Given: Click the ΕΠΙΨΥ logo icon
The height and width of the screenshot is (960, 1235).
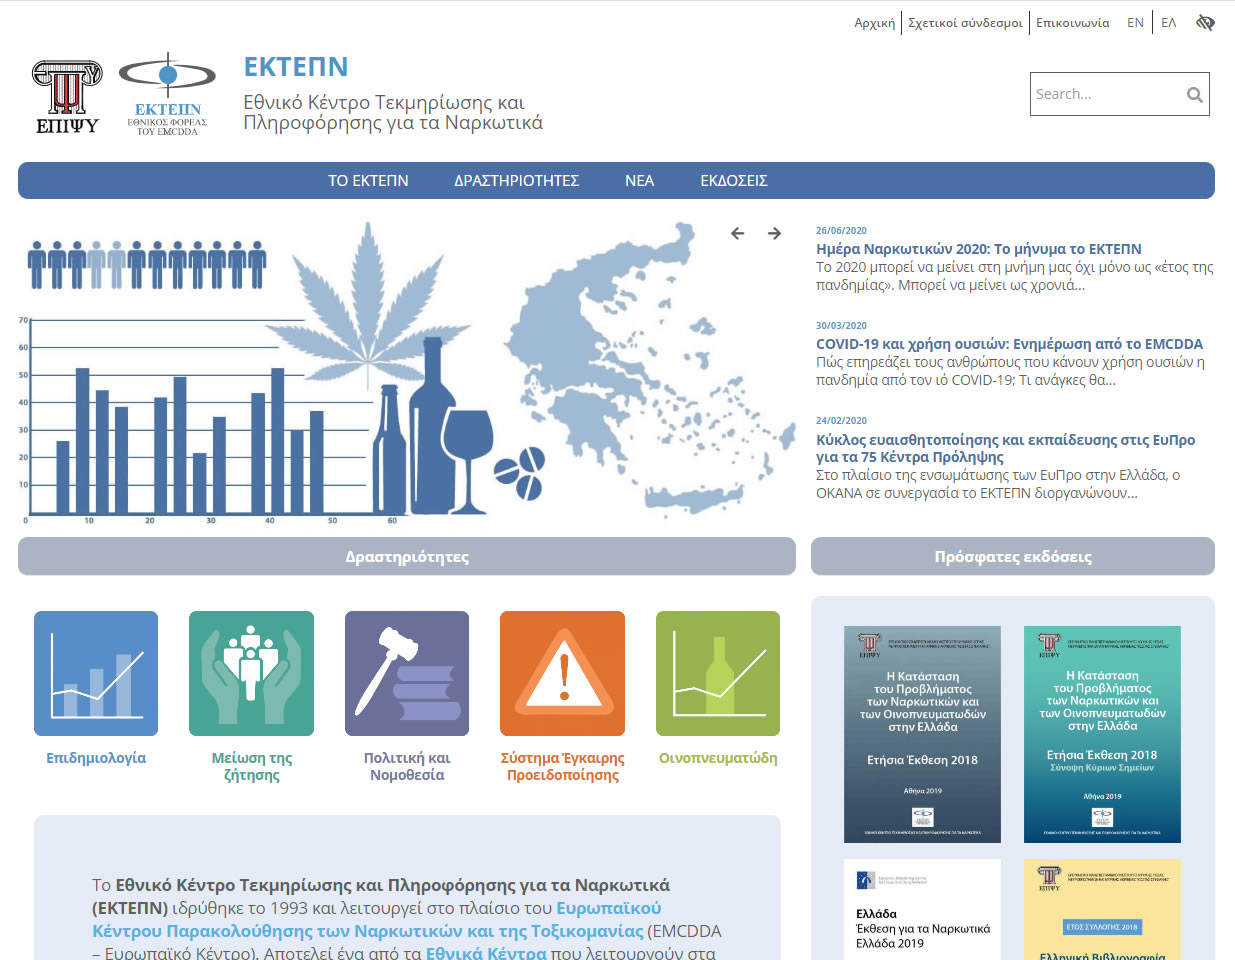Looking at the screenshot, I should 67,97.
